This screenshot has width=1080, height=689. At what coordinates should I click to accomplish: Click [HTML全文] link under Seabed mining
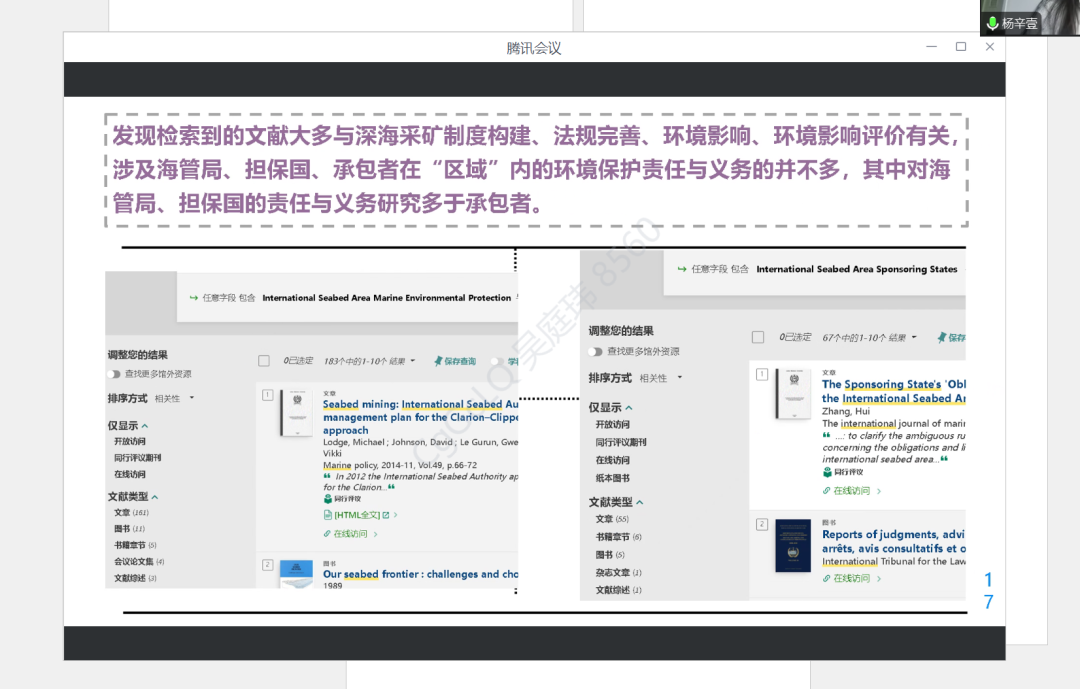(x=357, y=515)
